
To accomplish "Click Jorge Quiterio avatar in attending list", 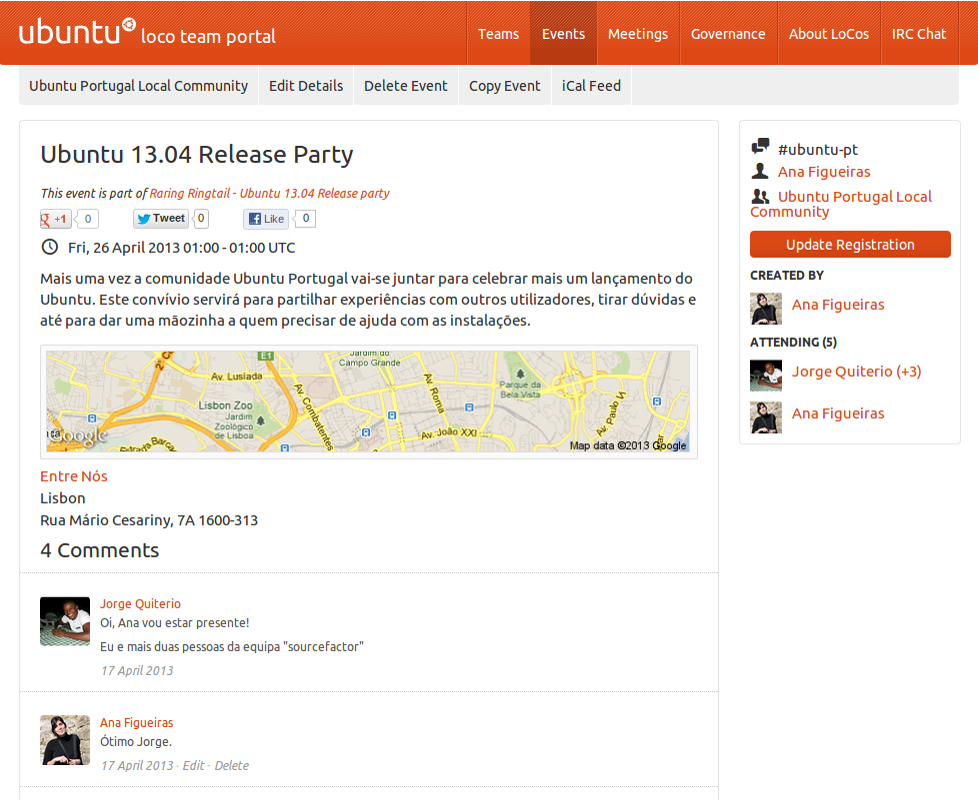I will pos(766,375).
